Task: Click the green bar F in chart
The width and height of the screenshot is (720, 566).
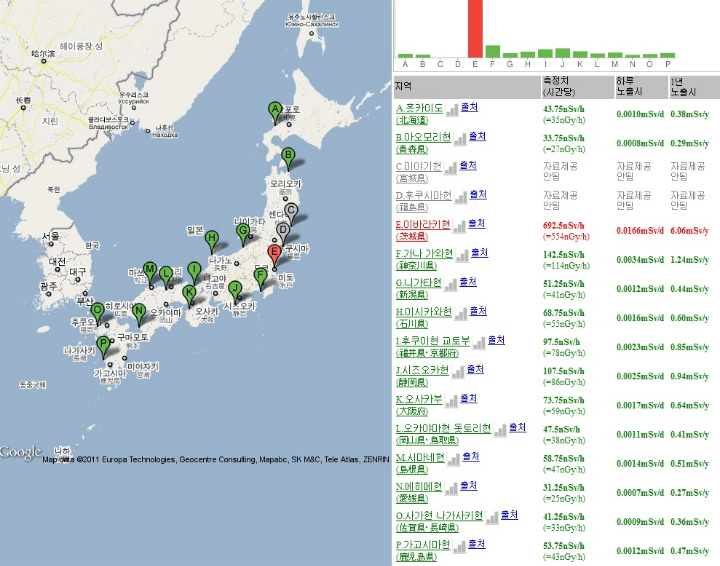Action: pyautogui.click(x=492, y=51)
